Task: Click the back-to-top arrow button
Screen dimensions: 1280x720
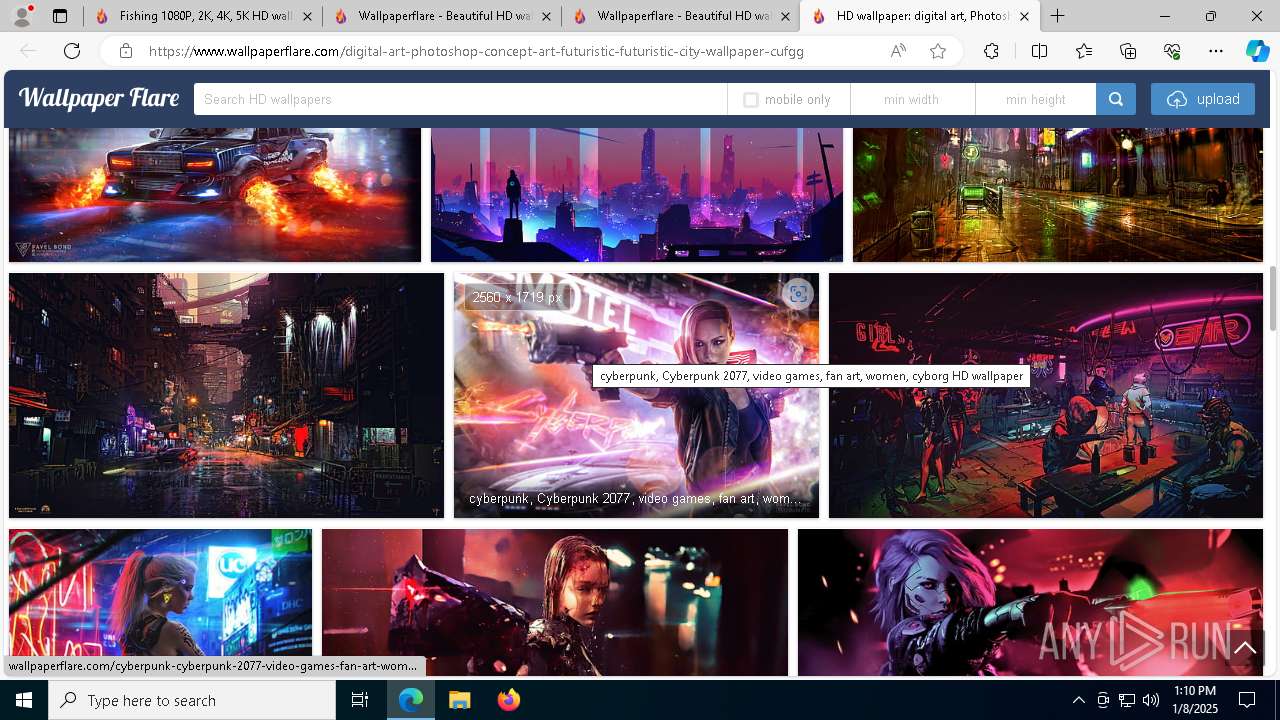Action: coord(1245,648)
